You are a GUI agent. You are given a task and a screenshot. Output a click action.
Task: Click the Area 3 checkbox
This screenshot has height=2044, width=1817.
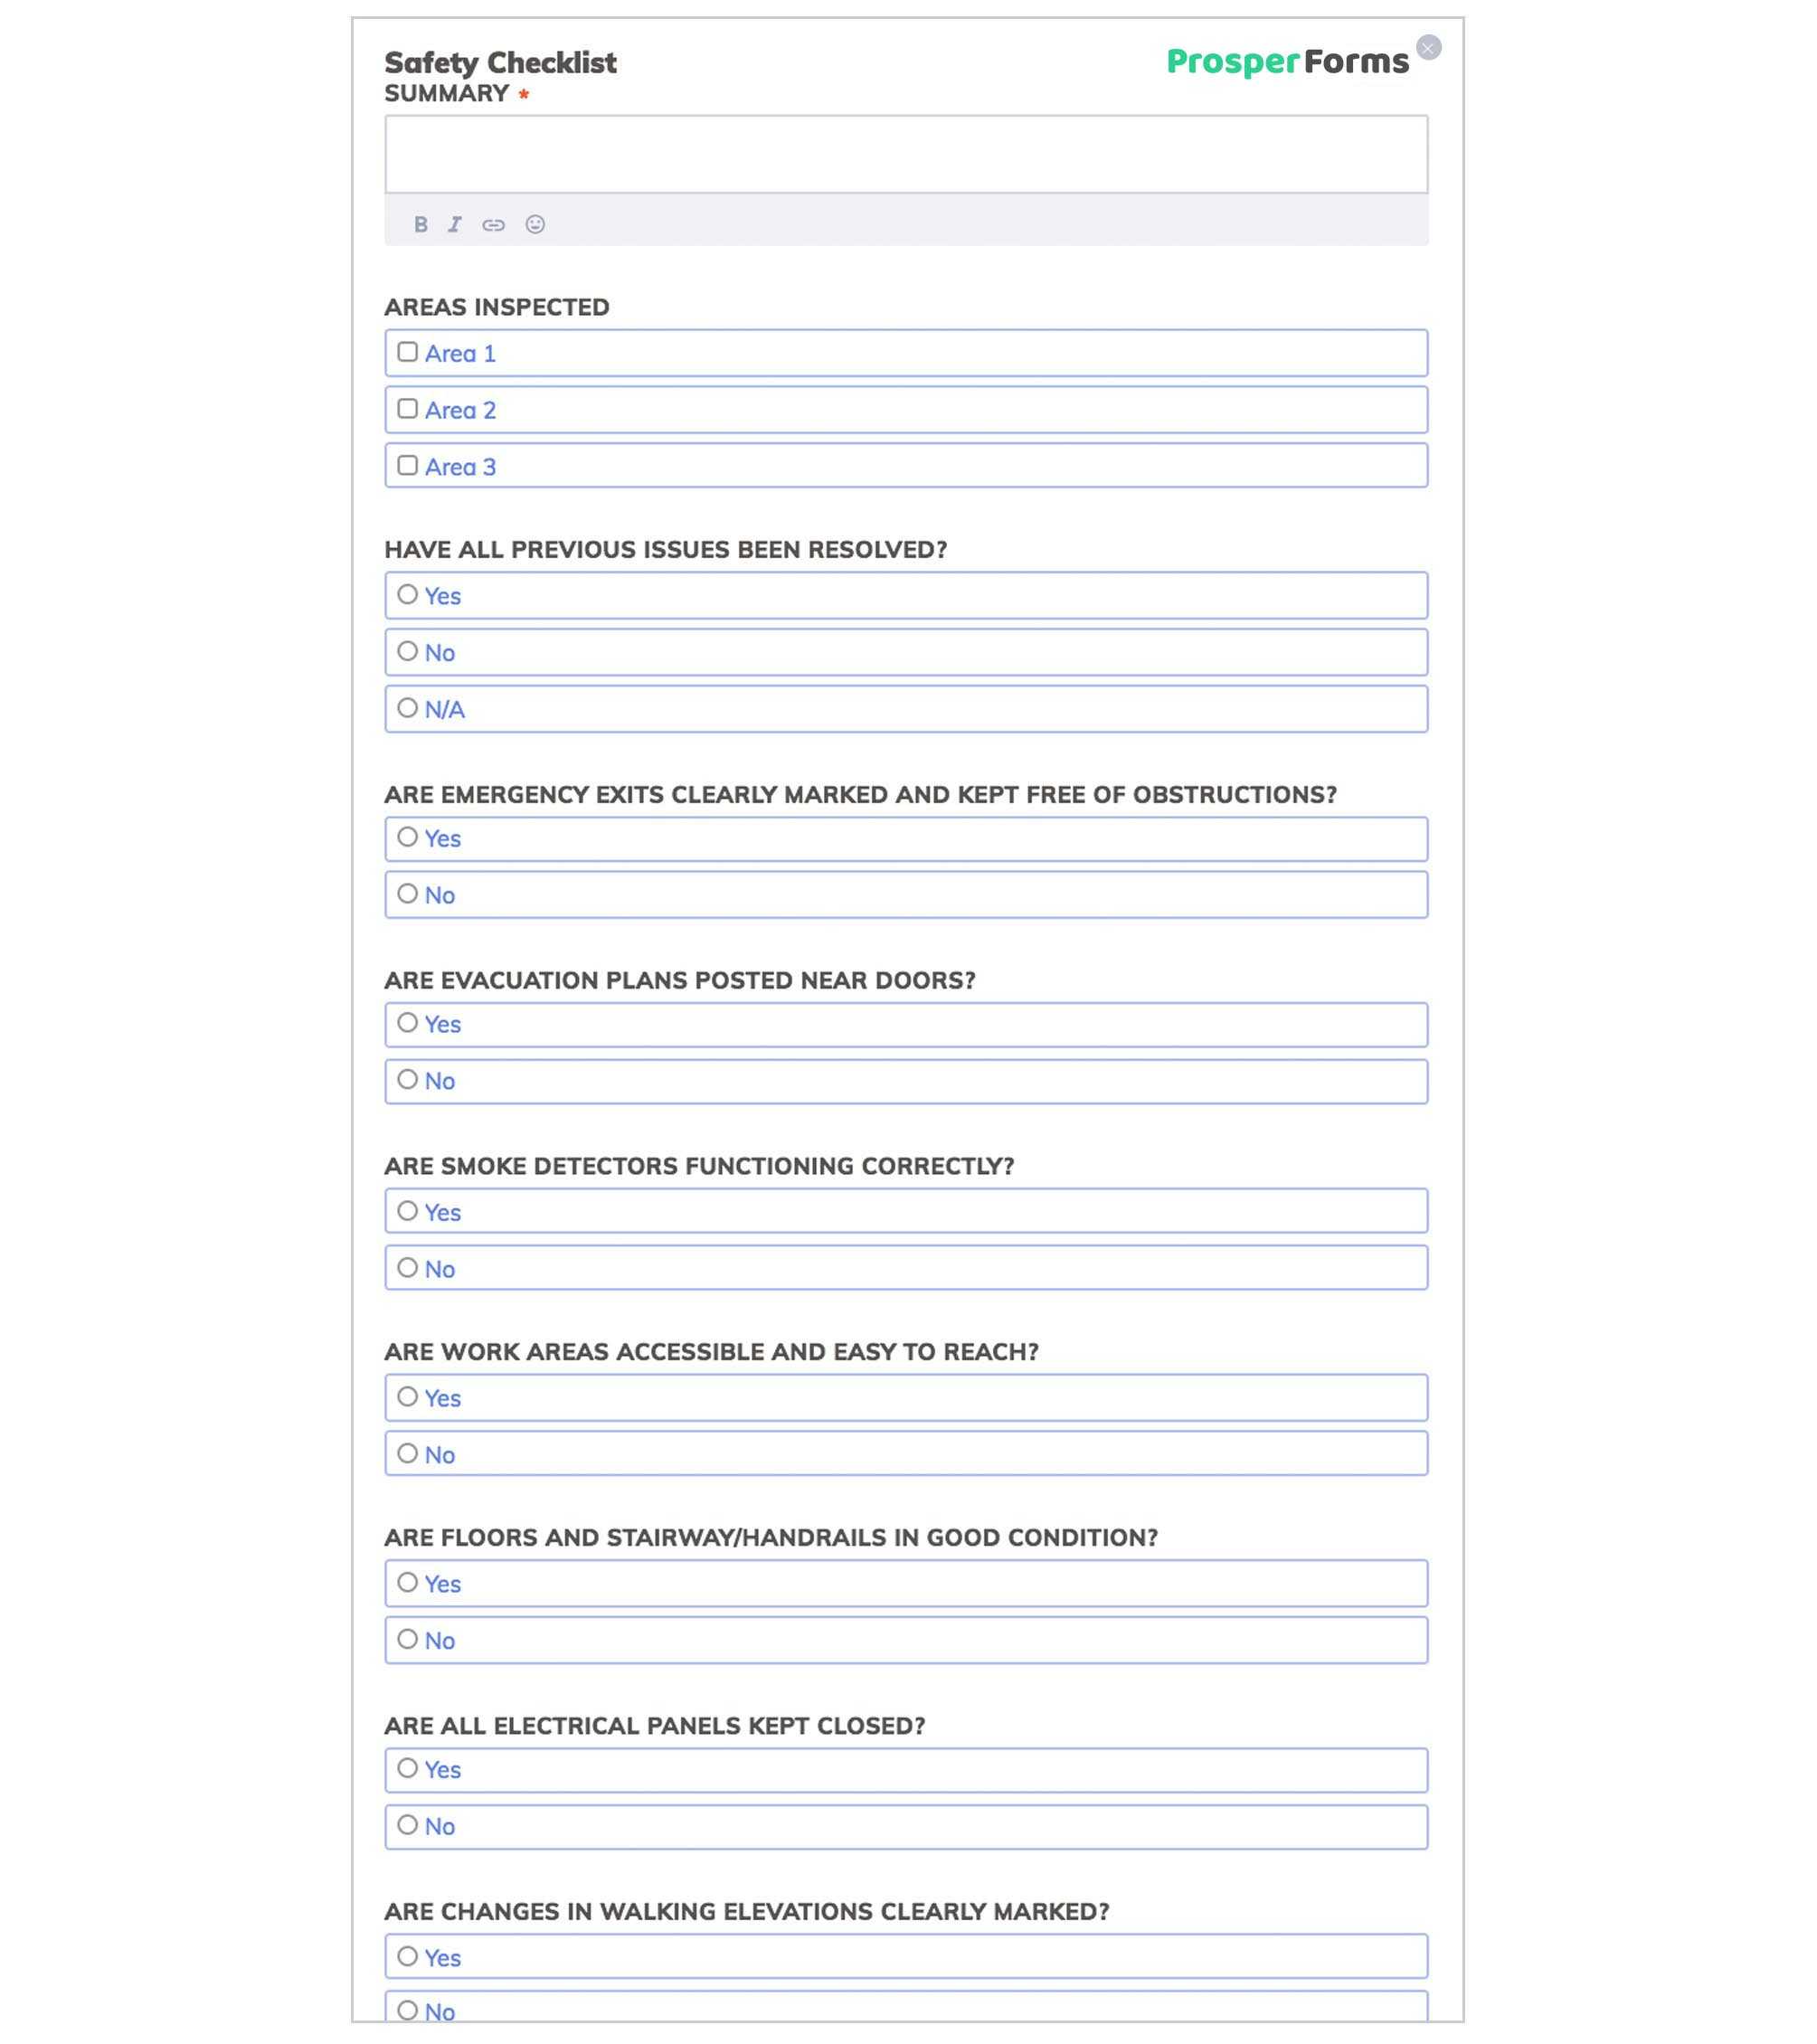405,465
